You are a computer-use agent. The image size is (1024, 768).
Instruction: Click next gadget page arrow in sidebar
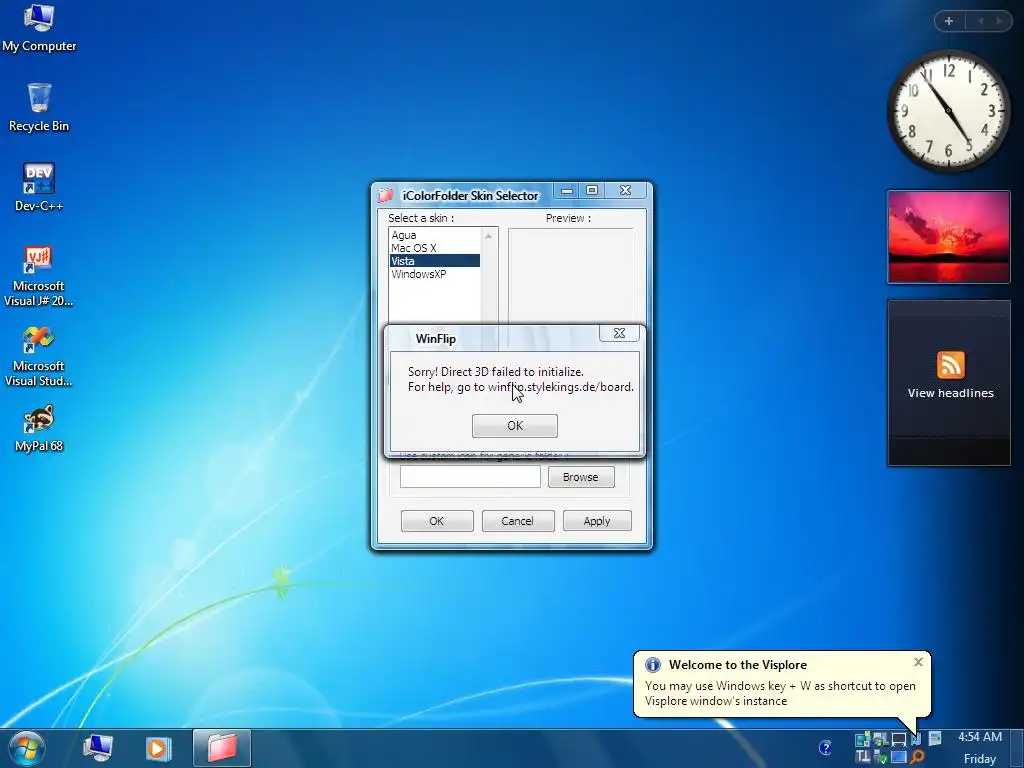(x=999, y=21)
